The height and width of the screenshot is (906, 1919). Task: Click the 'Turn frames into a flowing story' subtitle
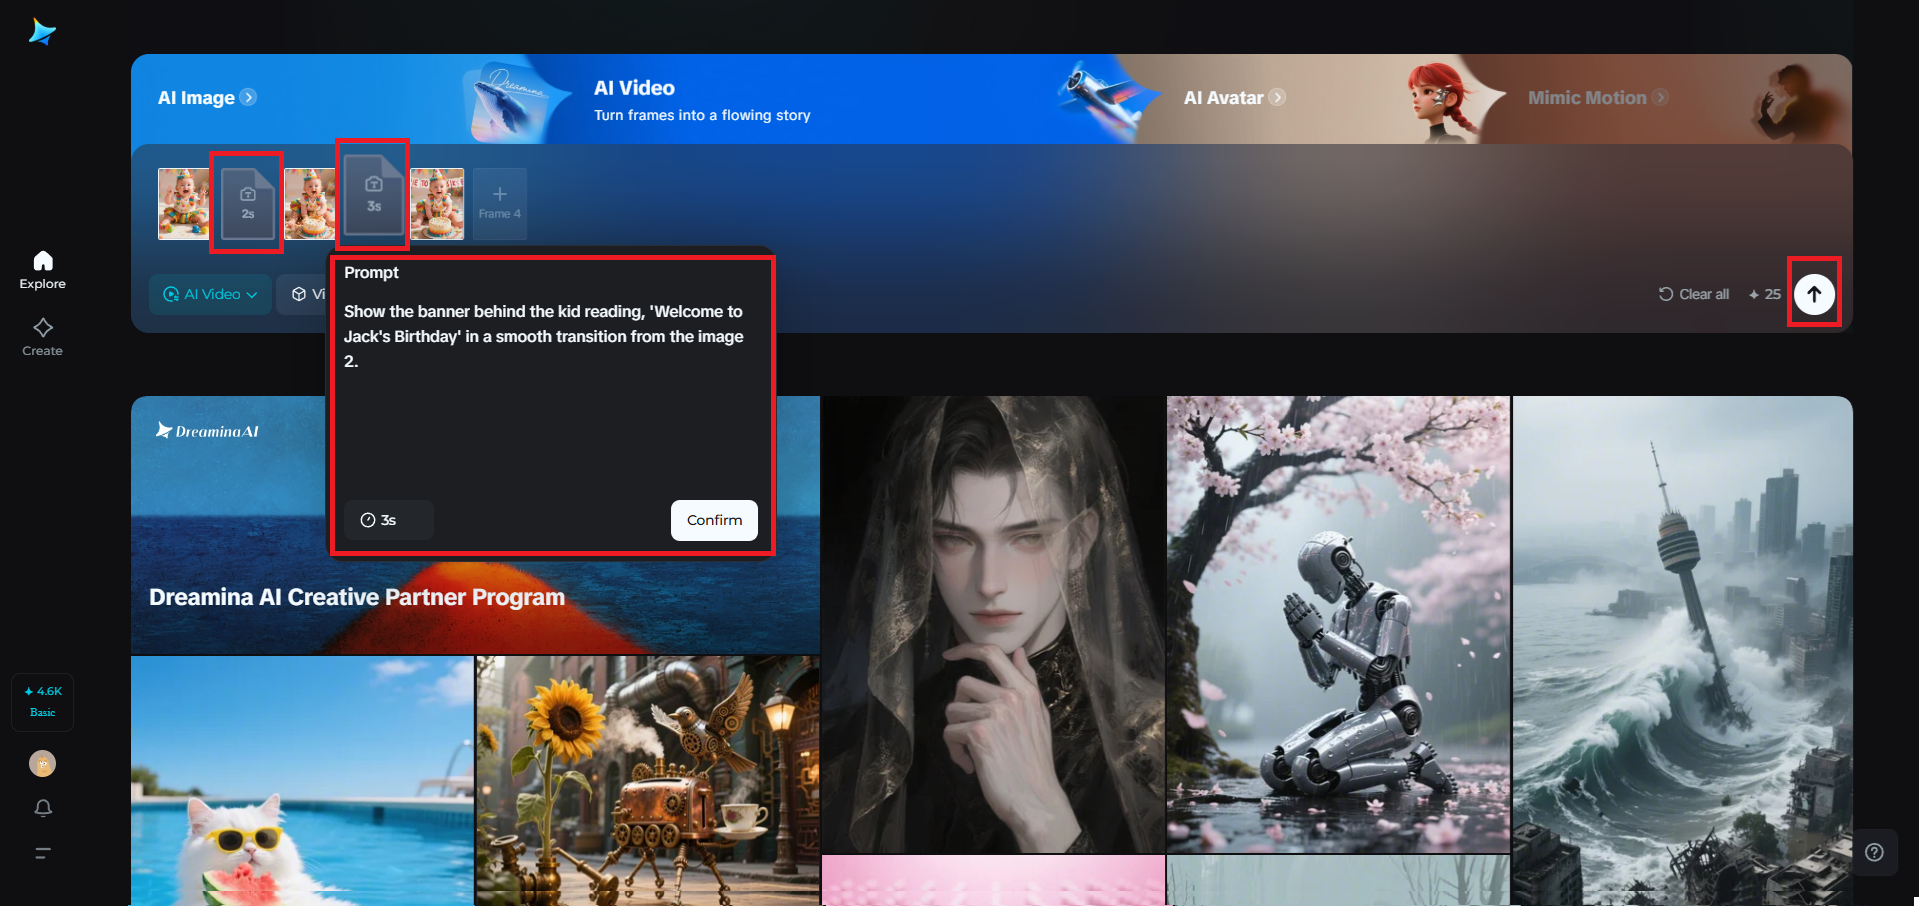tap(702, 115)
